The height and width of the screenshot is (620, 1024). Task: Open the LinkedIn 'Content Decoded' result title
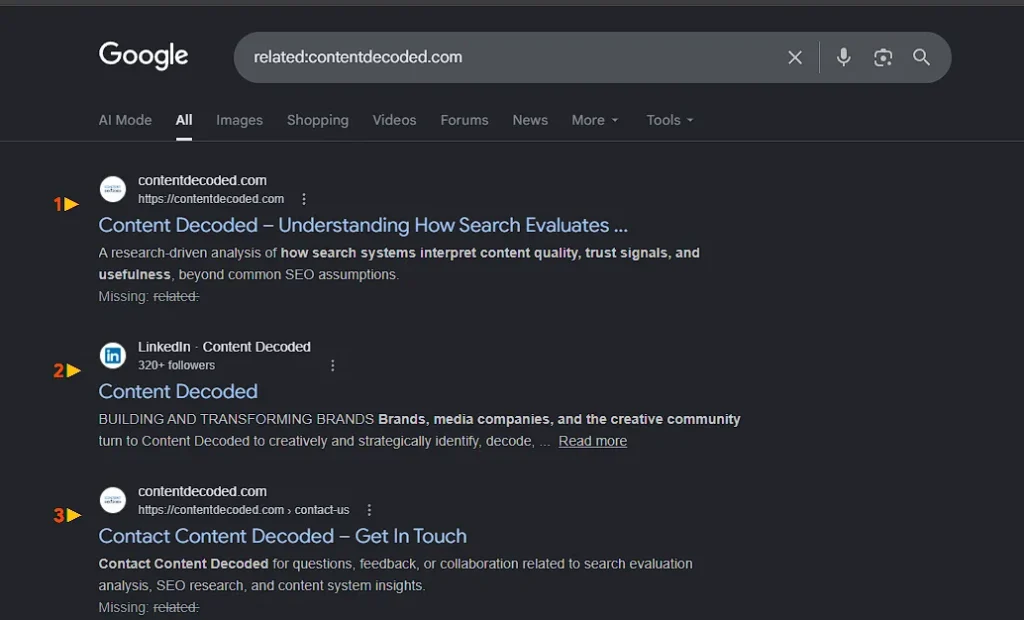point(178,391)
